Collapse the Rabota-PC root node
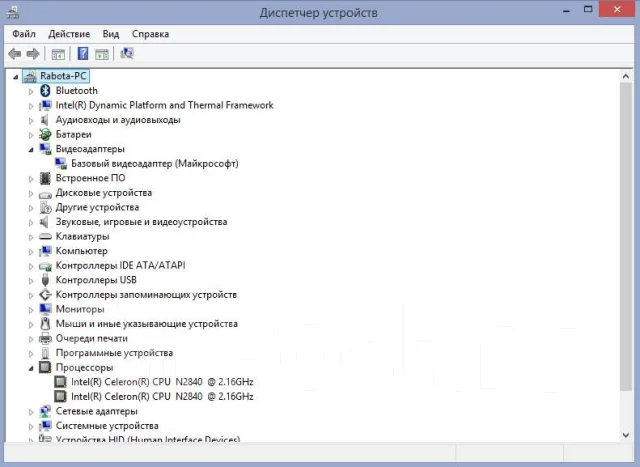 (x=16, y=76)
